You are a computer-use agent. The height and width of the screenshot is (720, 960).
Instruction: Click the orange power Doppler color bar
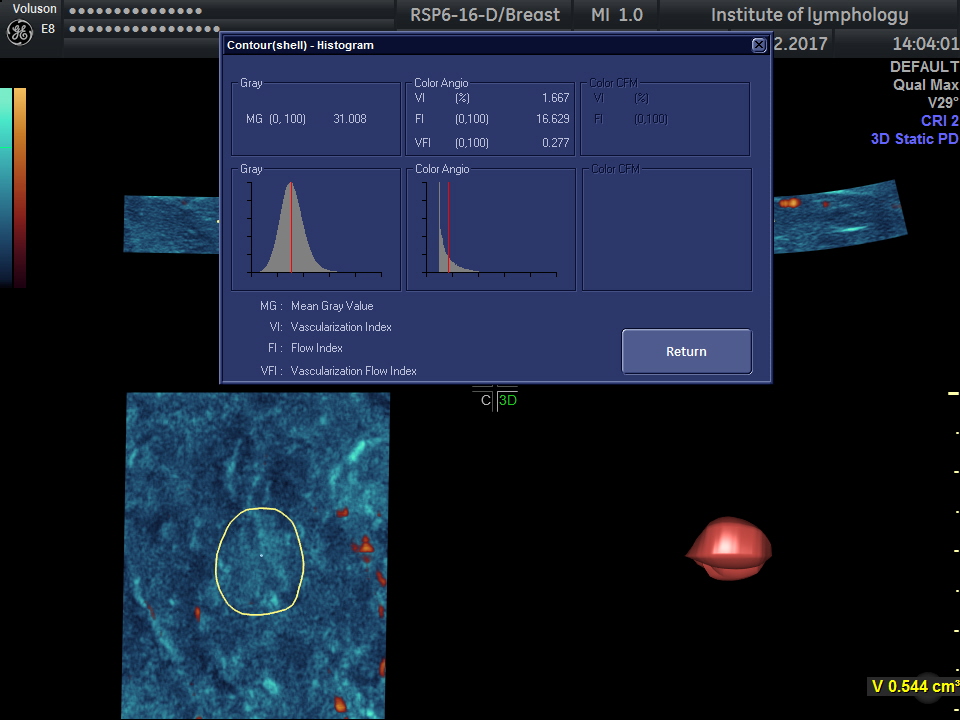click(x=20, y=185)
